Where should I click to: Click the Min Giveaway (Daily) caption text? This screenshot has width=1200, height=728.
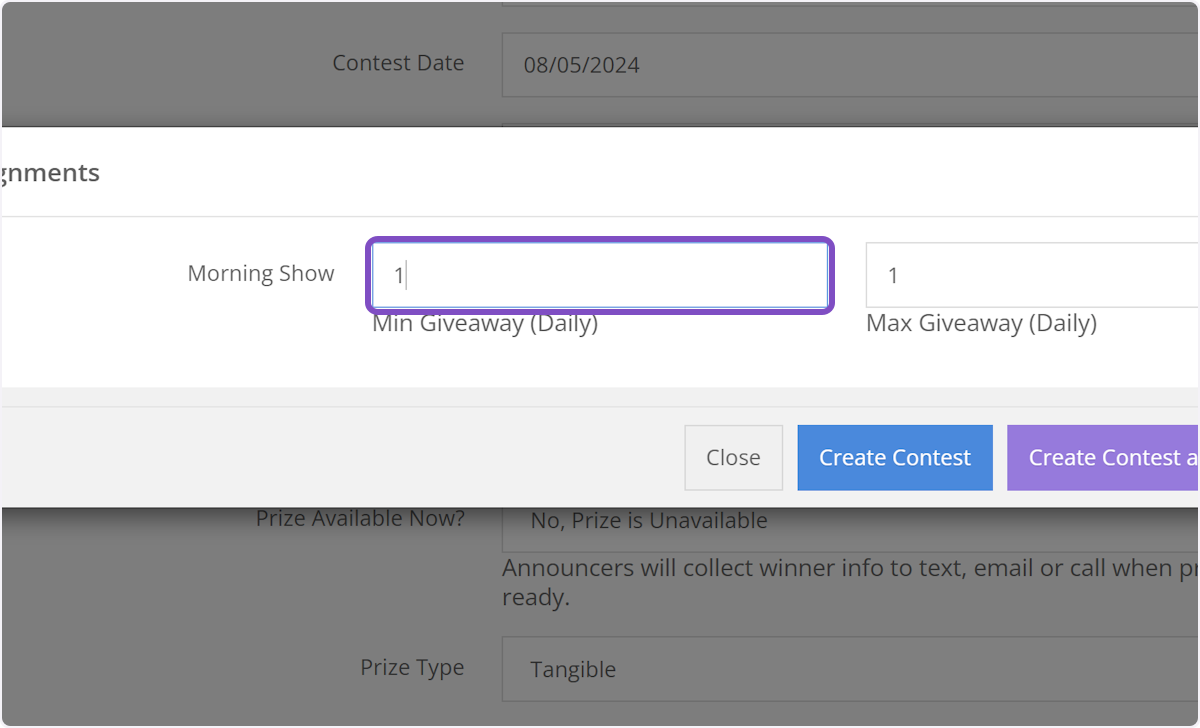(484, 323)
